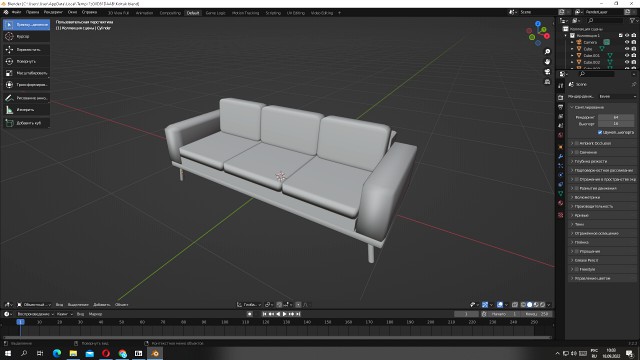Activate the Move tool
The width and height of the screenshot is (640, 360).
27,49
